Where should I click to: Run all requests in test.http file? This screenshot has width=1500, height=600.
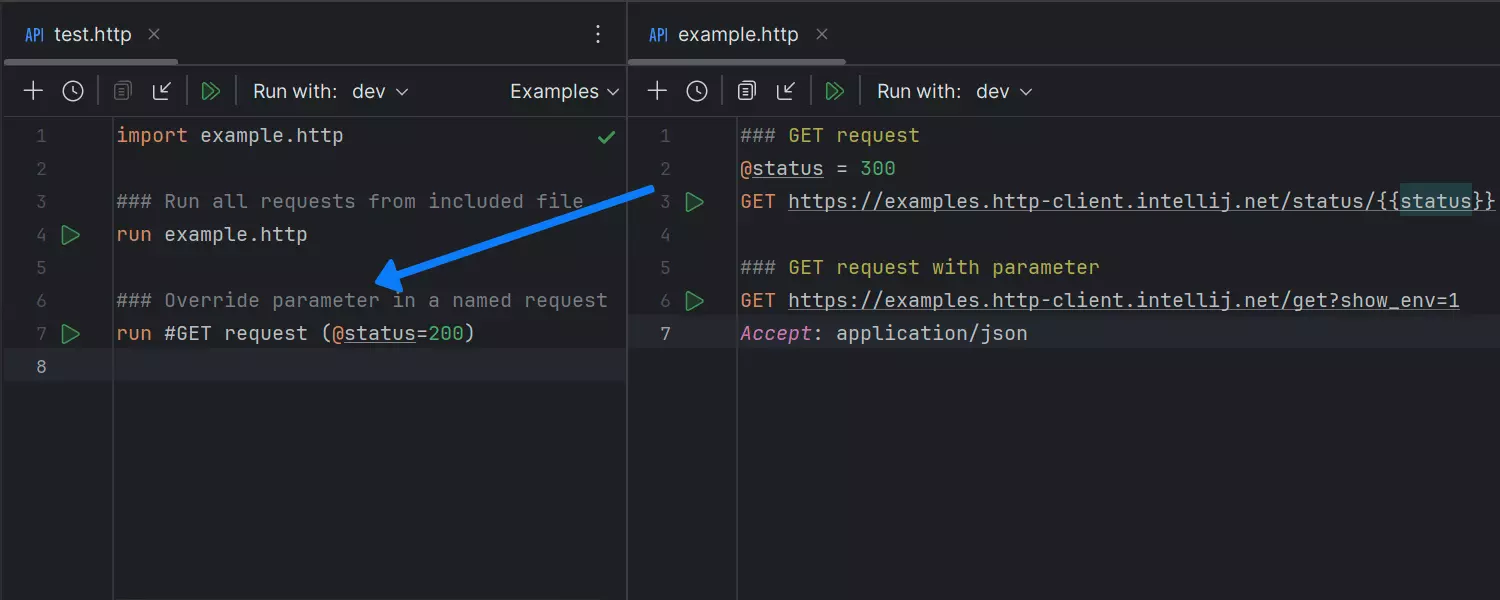[x=211, y=90]
